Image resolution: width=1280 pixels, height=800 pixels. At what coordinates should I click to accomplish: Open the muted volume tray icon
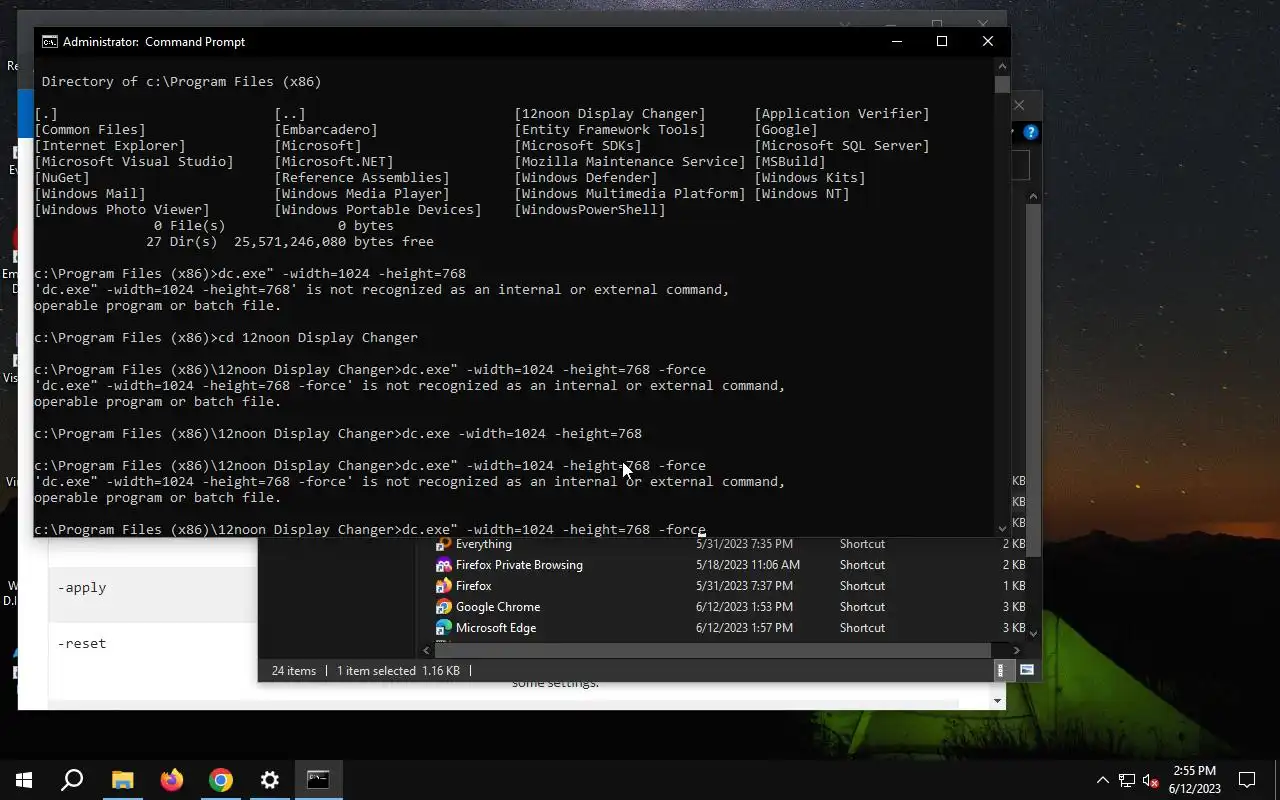coord(1151,780)
